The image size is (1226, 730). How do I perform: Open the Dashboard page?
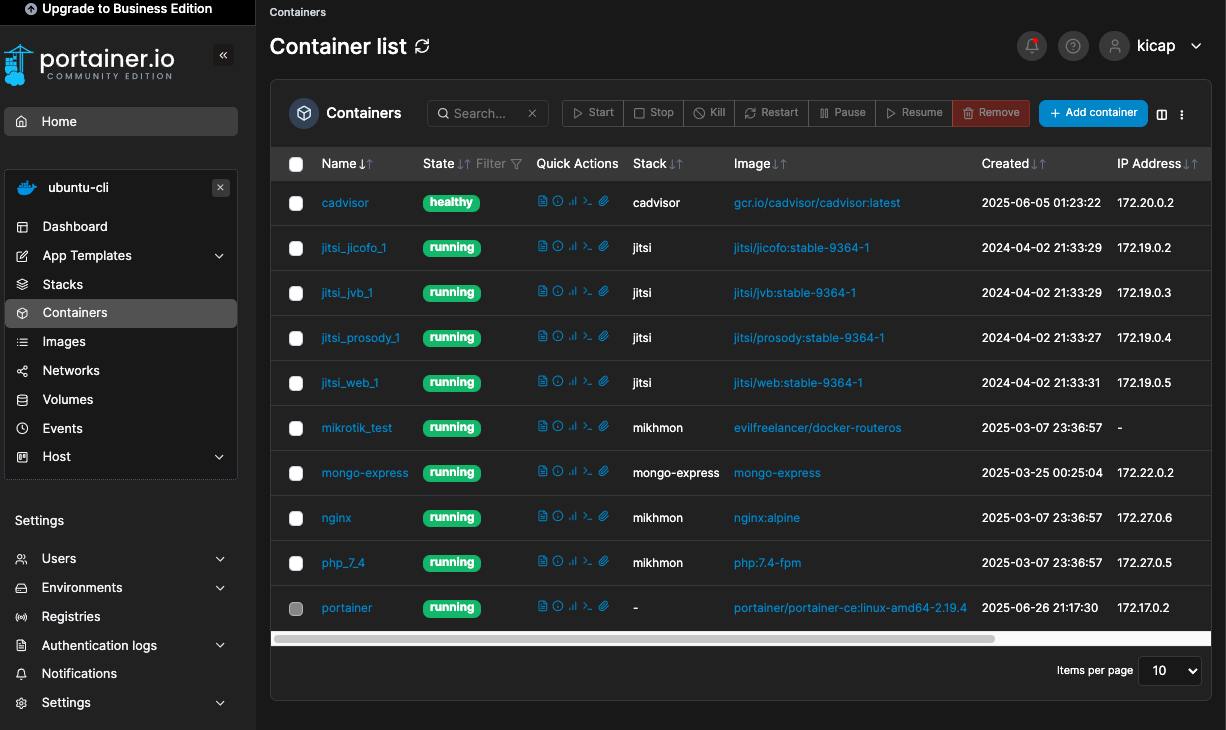tap(121, 227)
